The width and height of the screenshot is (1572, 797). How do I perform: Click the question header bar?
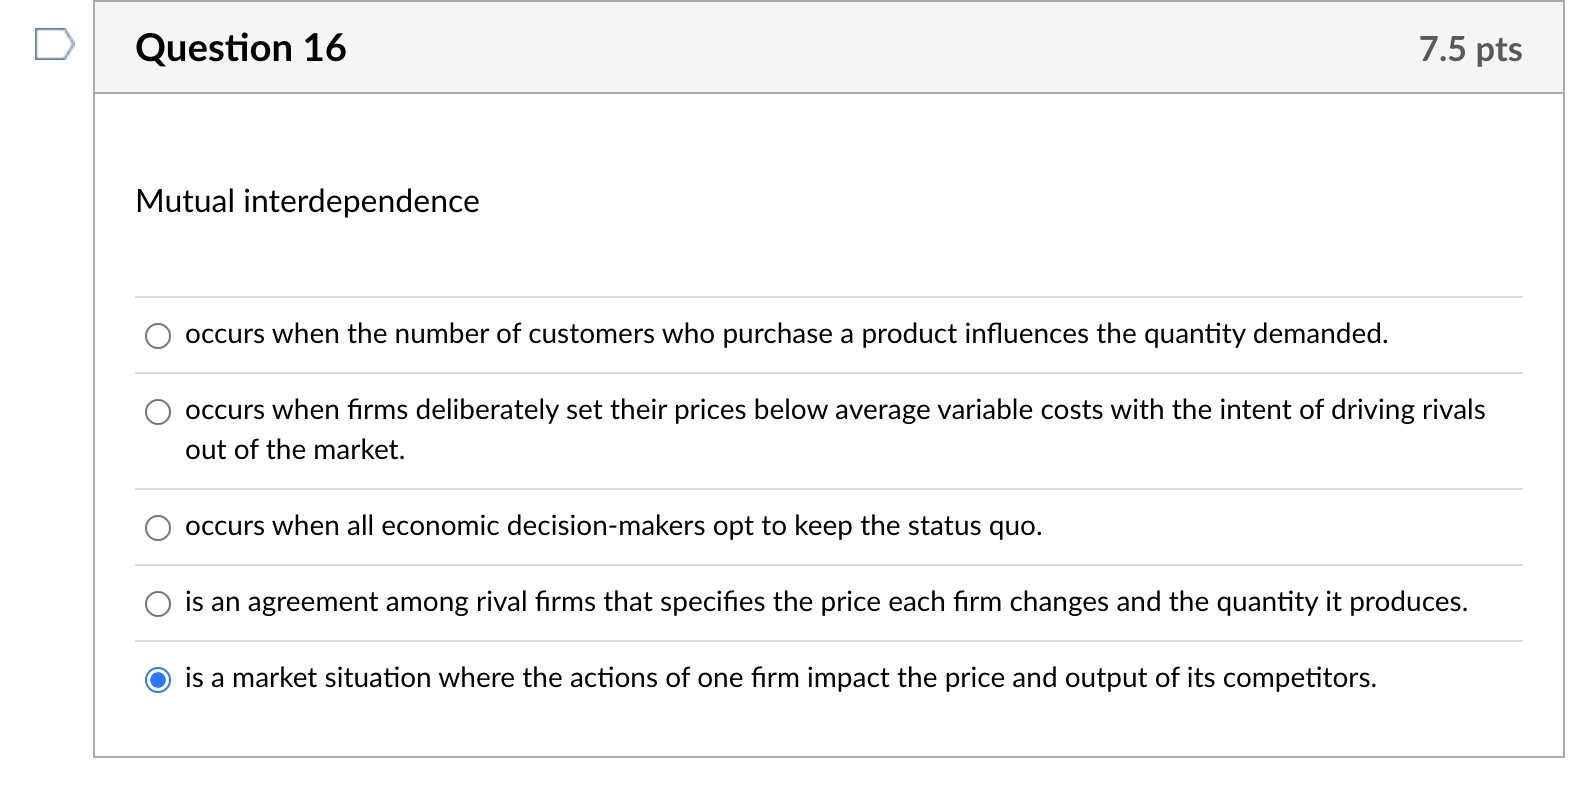click(x=800, y=47)
